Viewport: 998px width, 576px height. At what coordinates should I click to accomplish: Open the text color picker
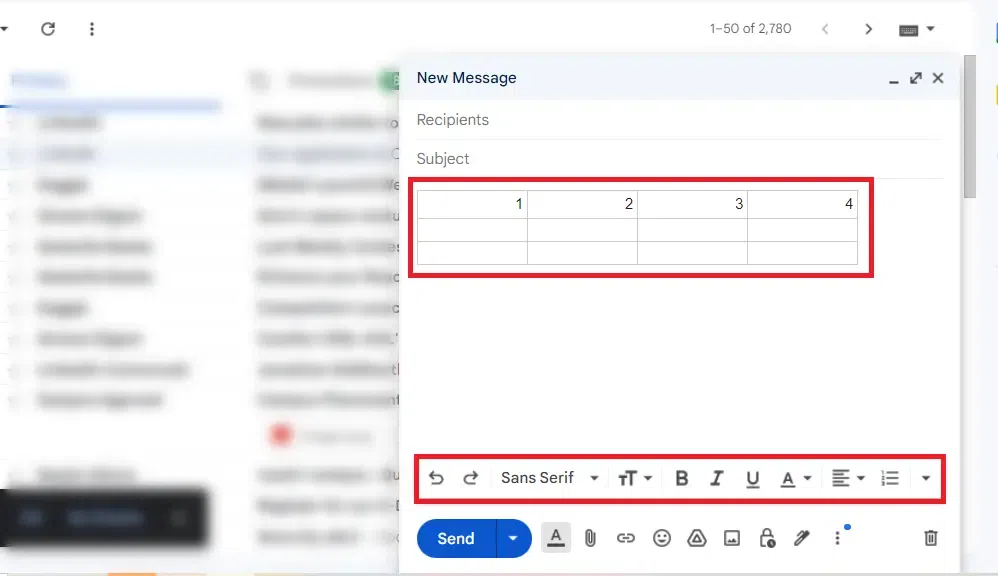point(795,479)
